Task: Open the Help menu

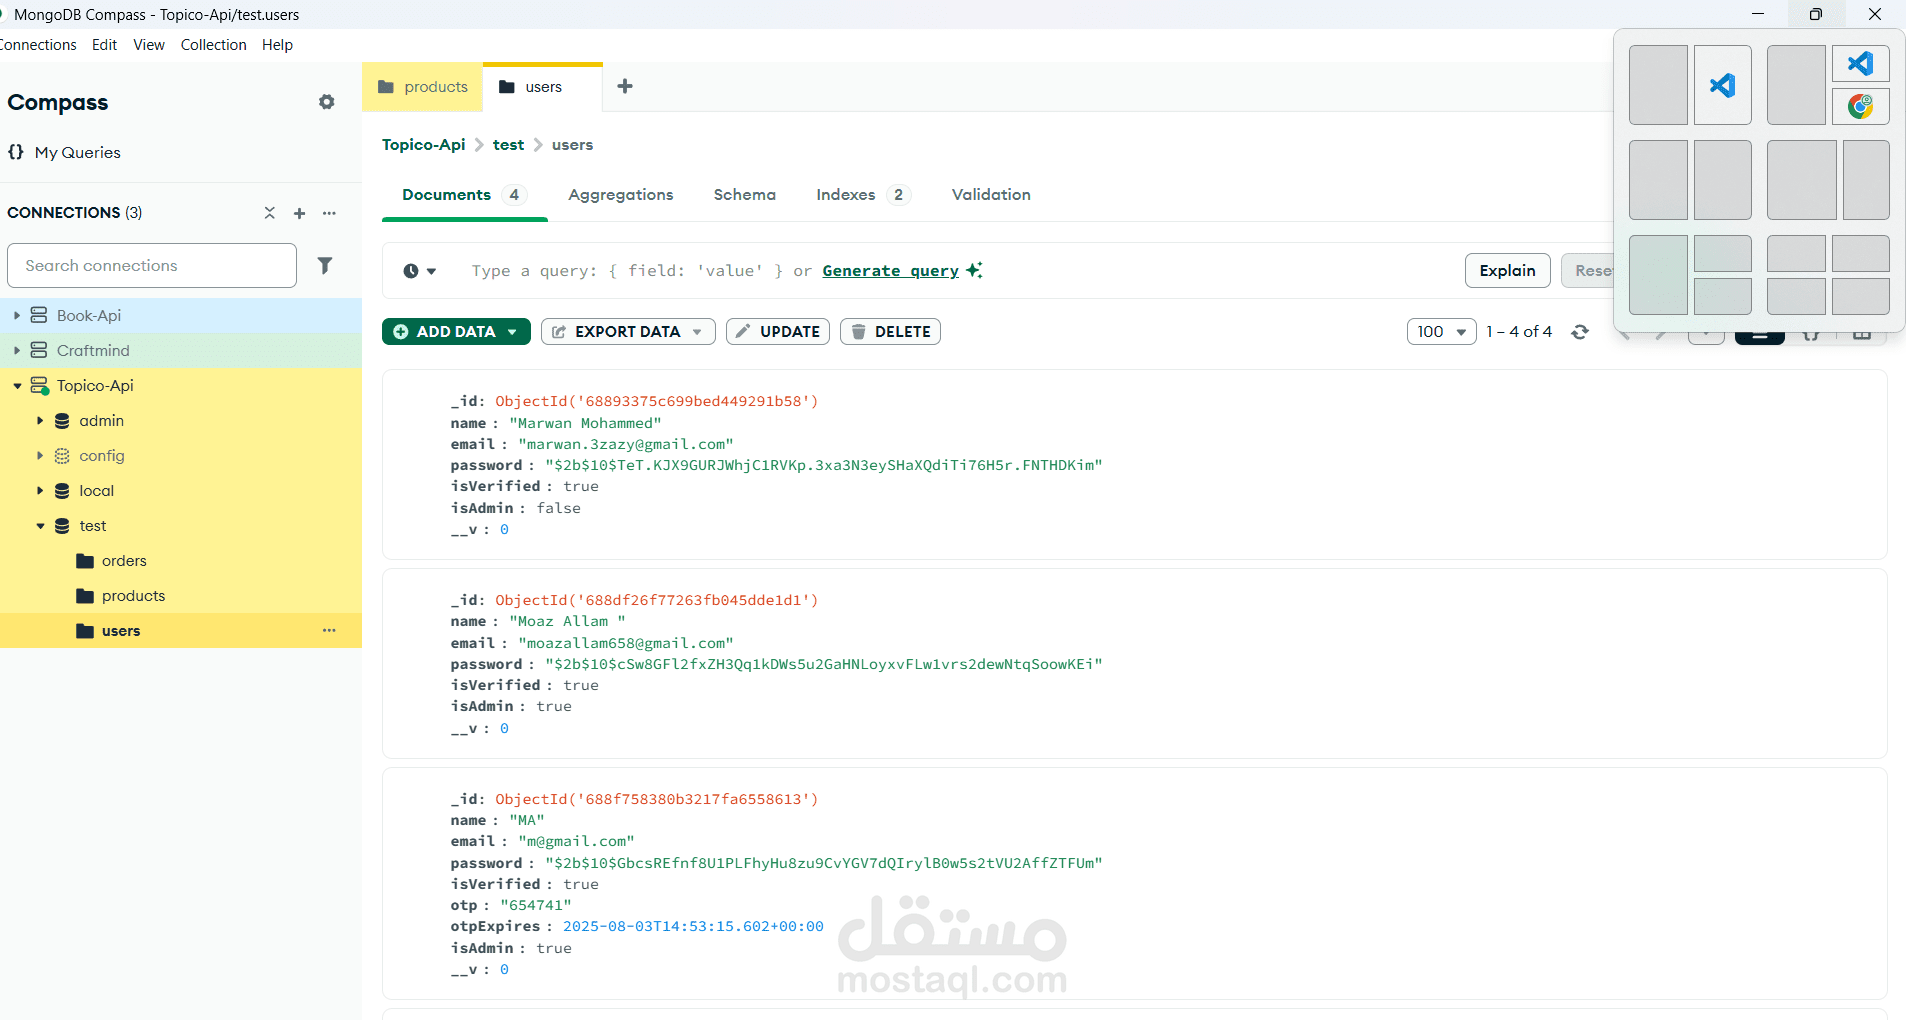Action: tap(277, 45)
